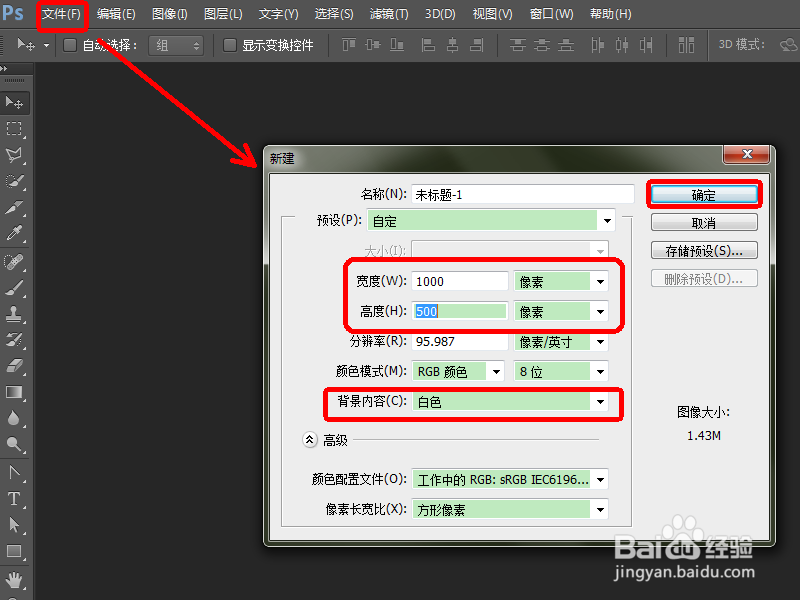Select the Rectangle shape tool
Screen dimensions: 800x600
(14, 552)
